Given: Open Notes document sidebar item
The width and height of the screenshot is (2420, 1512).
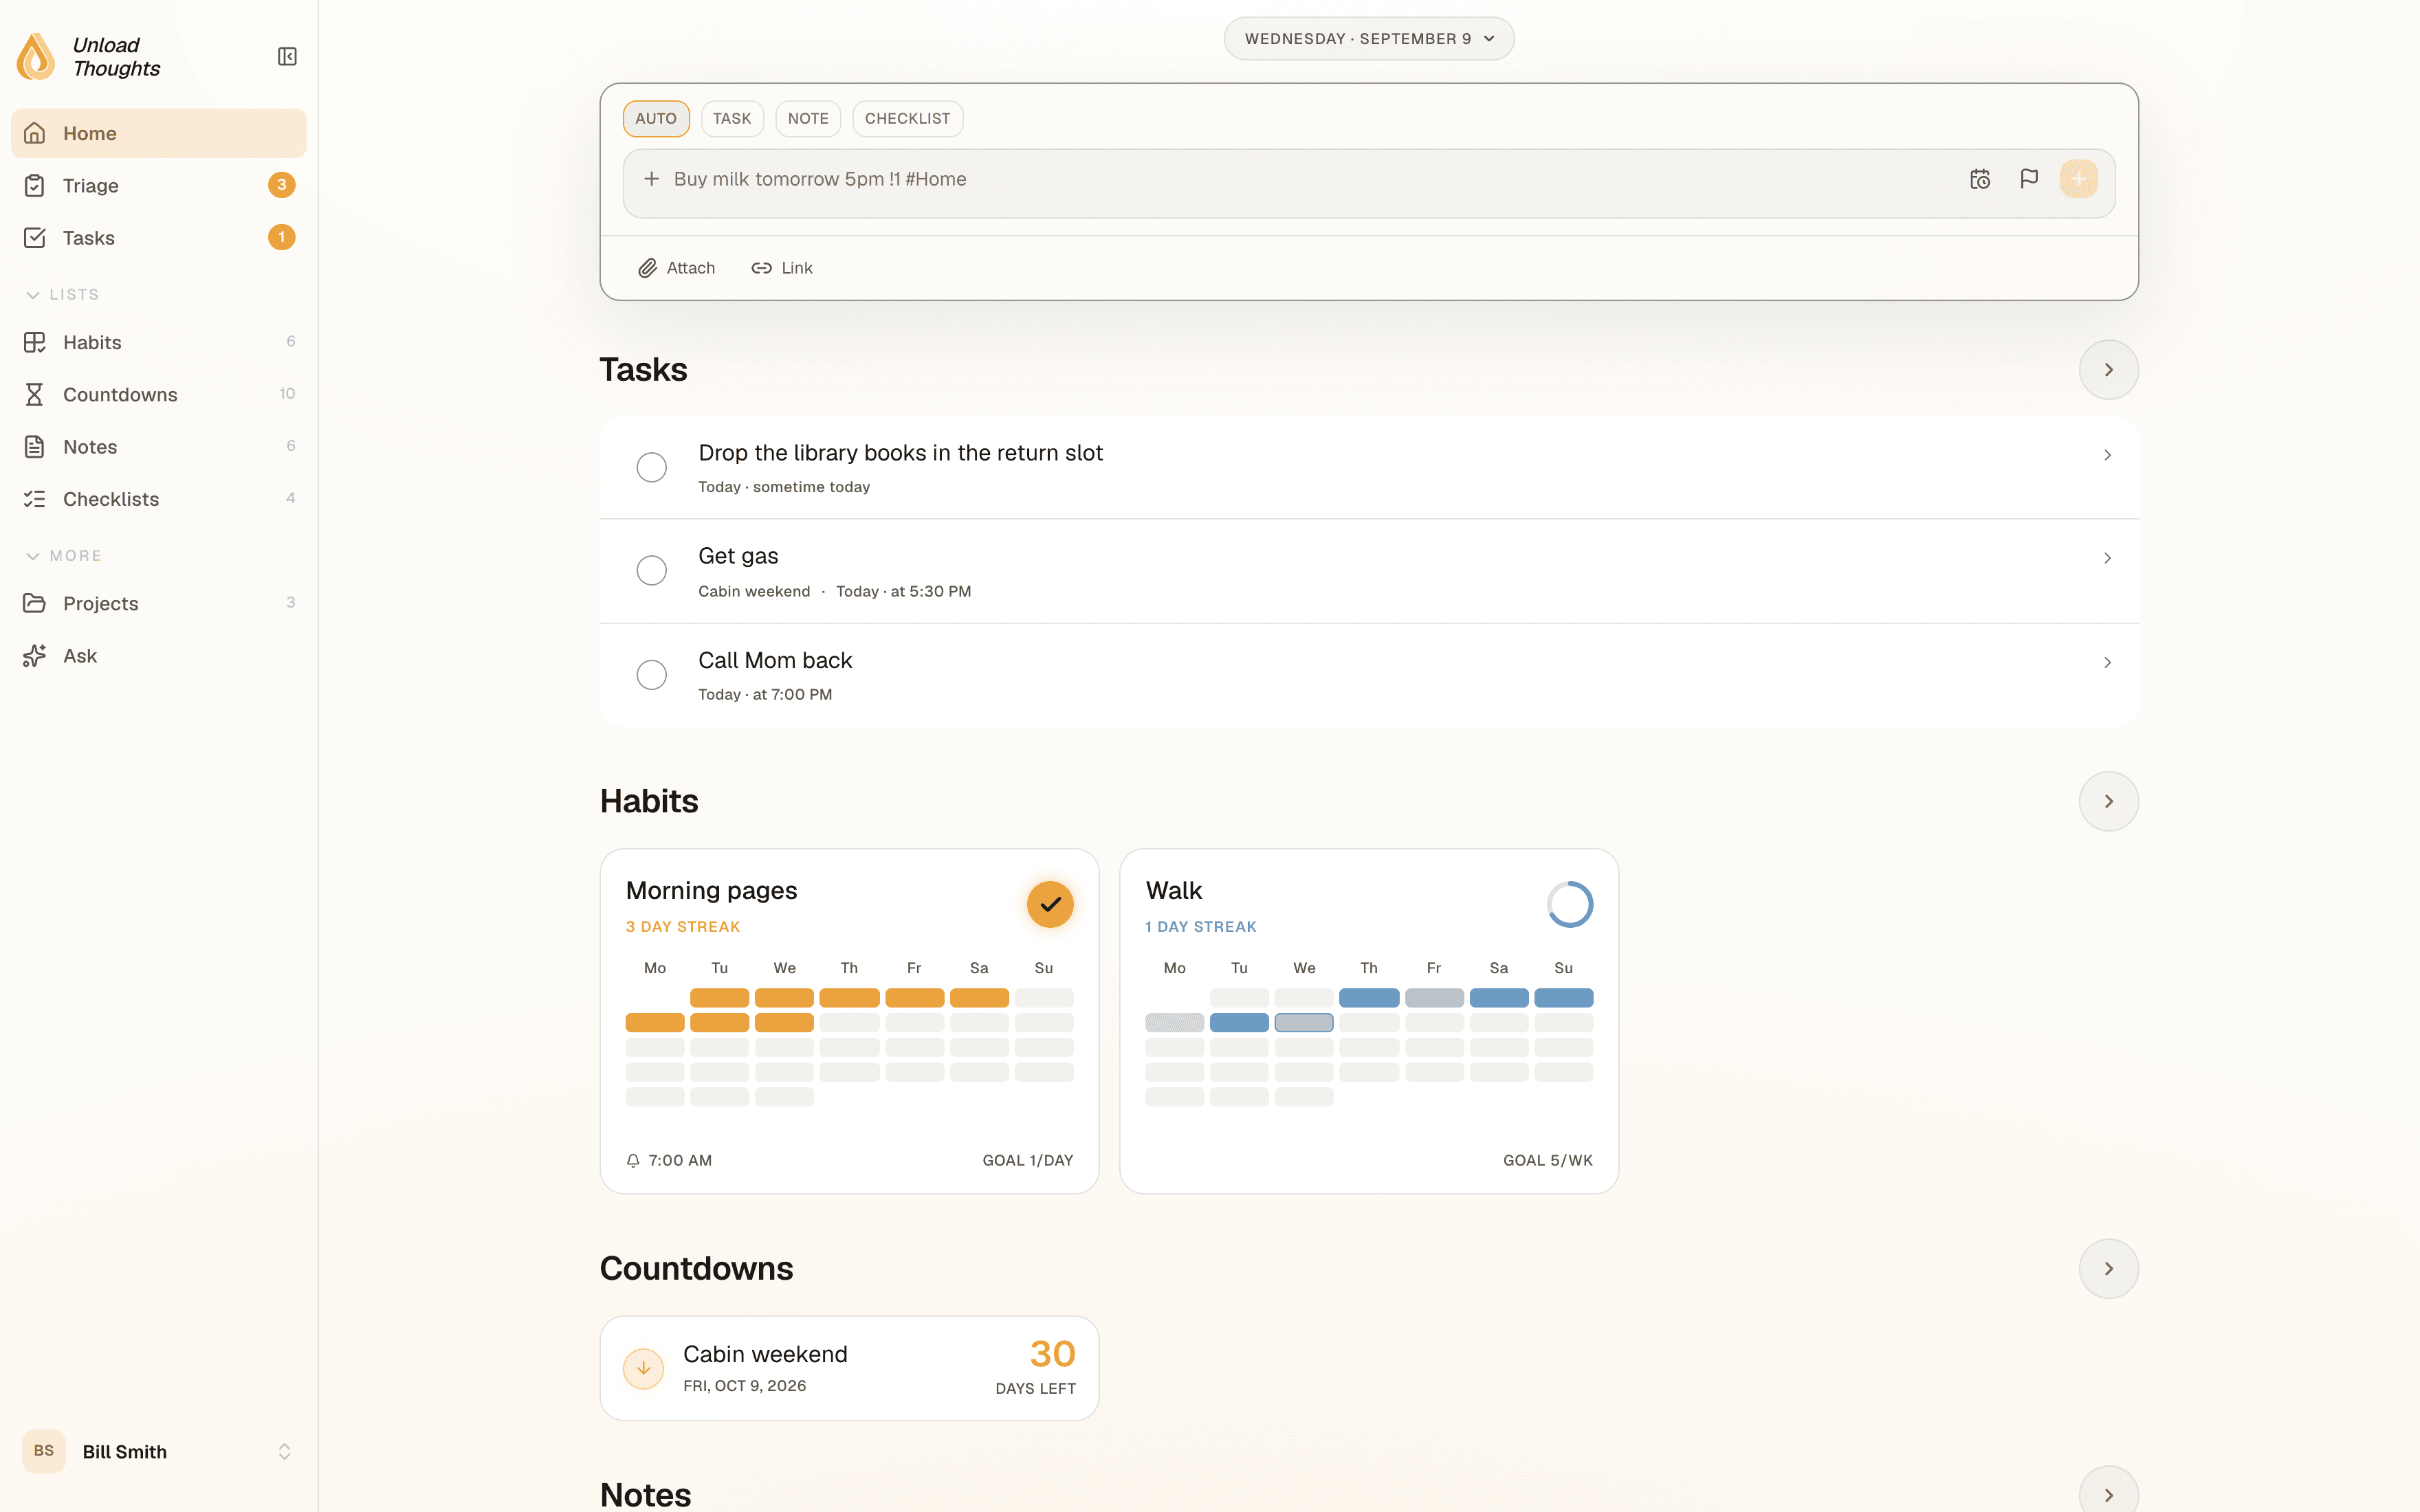Looking at the screenshot, I should pos(159,447).
